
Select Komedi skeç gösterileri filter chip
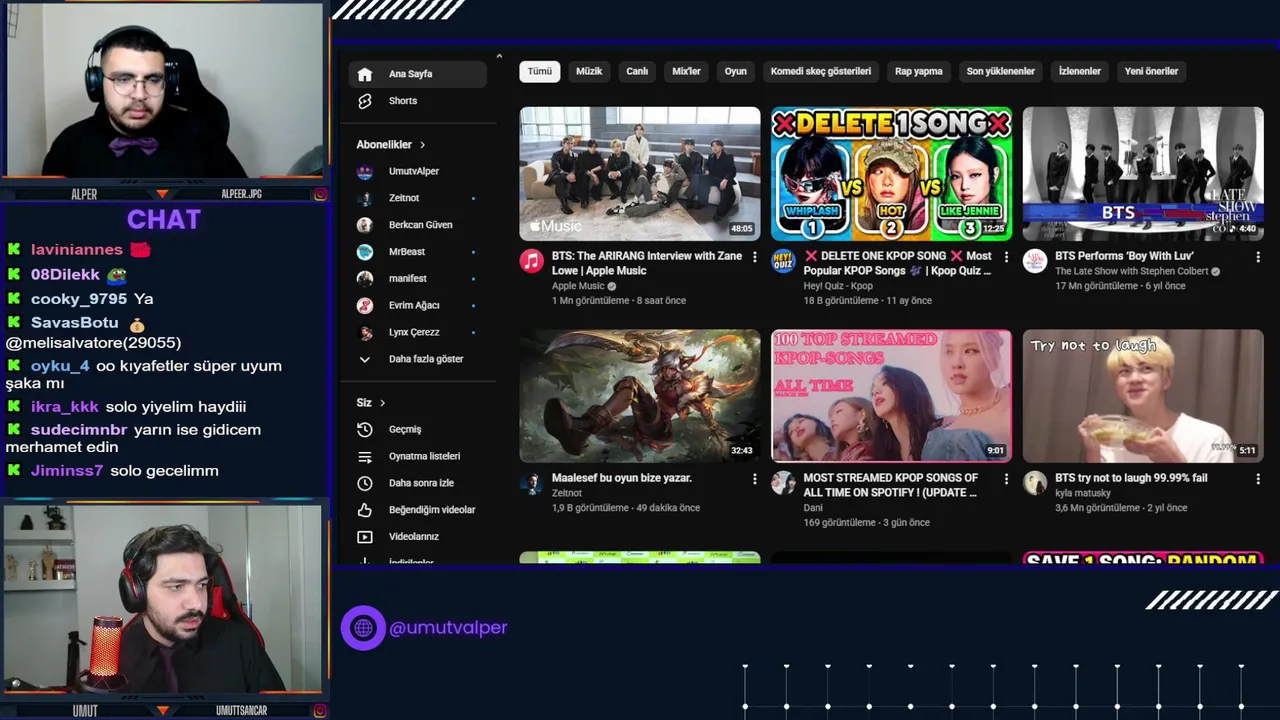(821, 71)
